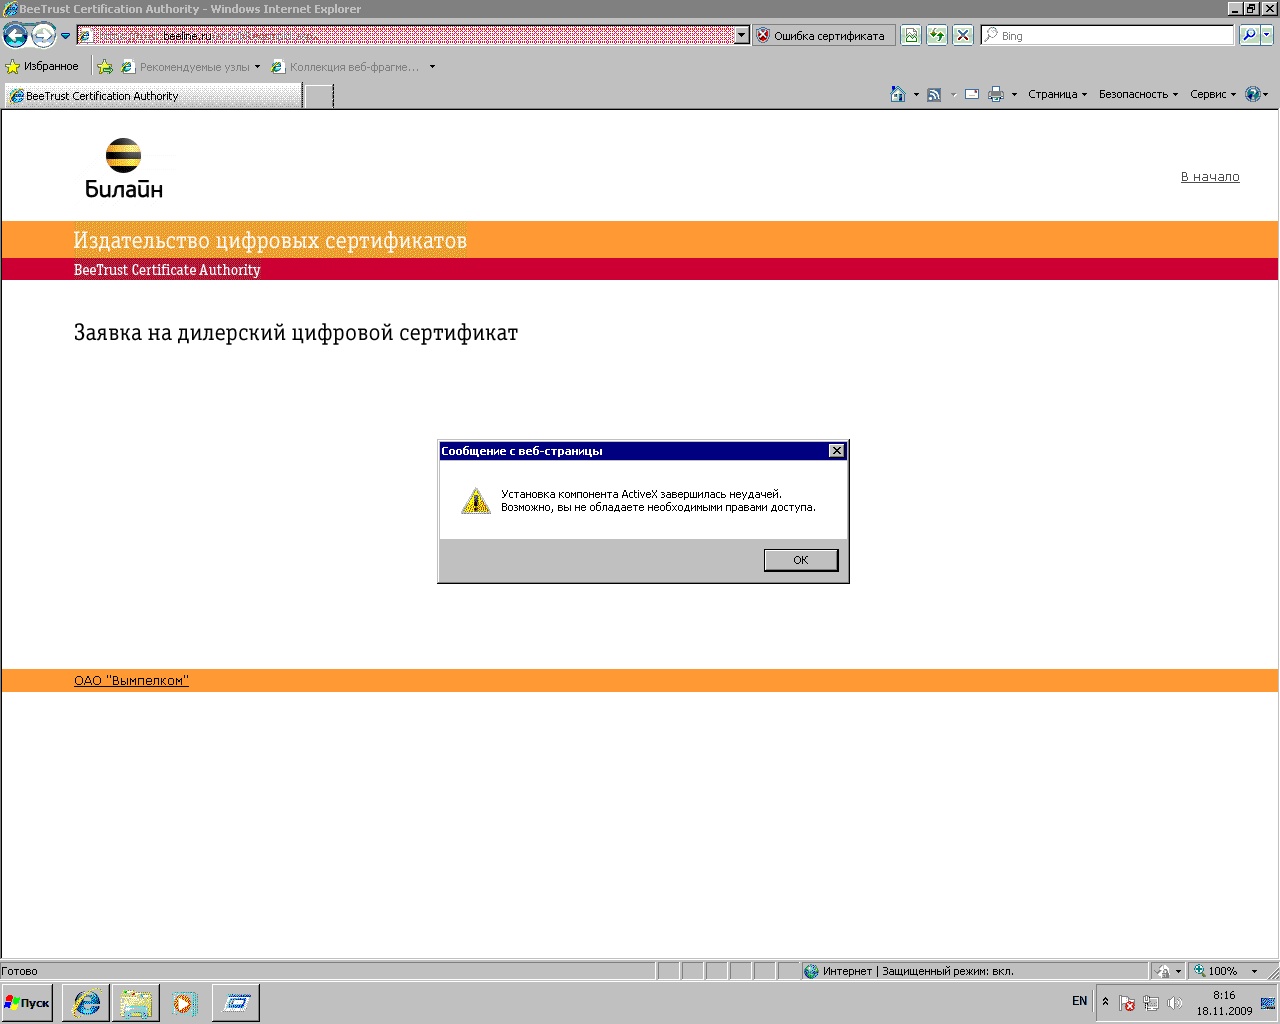Switch the EN input language indicator
This screenshot has height=1024, width=1280.
coord(1079,1001)
